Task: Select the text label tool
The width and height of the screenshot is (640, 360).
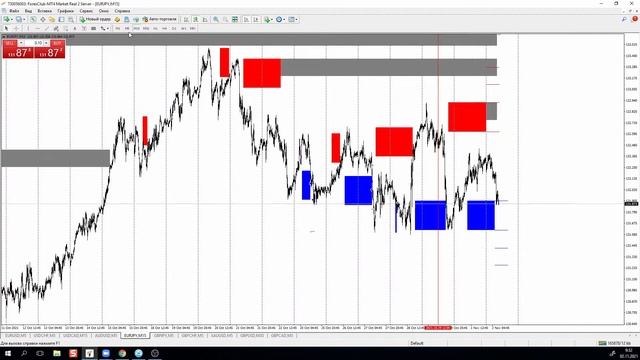Action: (x=84, y=28)
